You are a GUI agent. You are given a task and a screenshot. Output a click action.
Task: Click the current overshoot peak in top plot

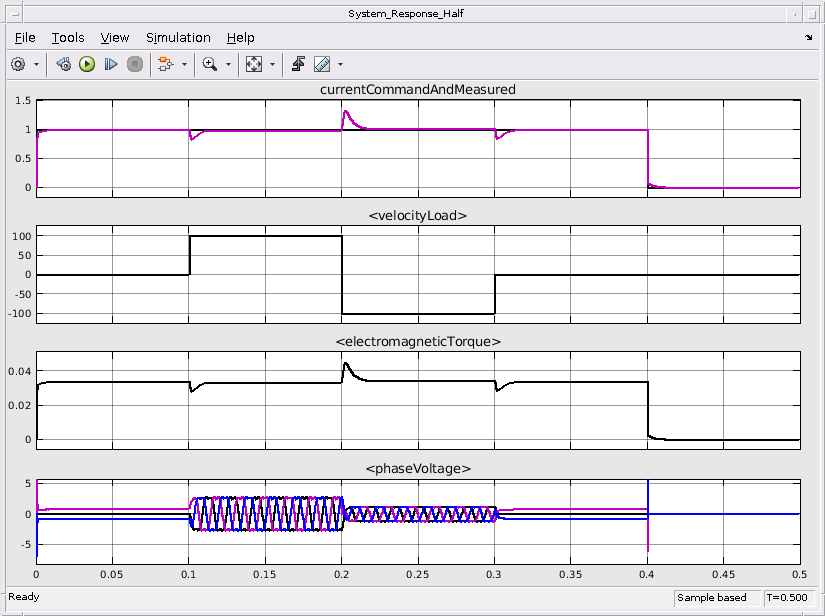[x=345, y=112]
